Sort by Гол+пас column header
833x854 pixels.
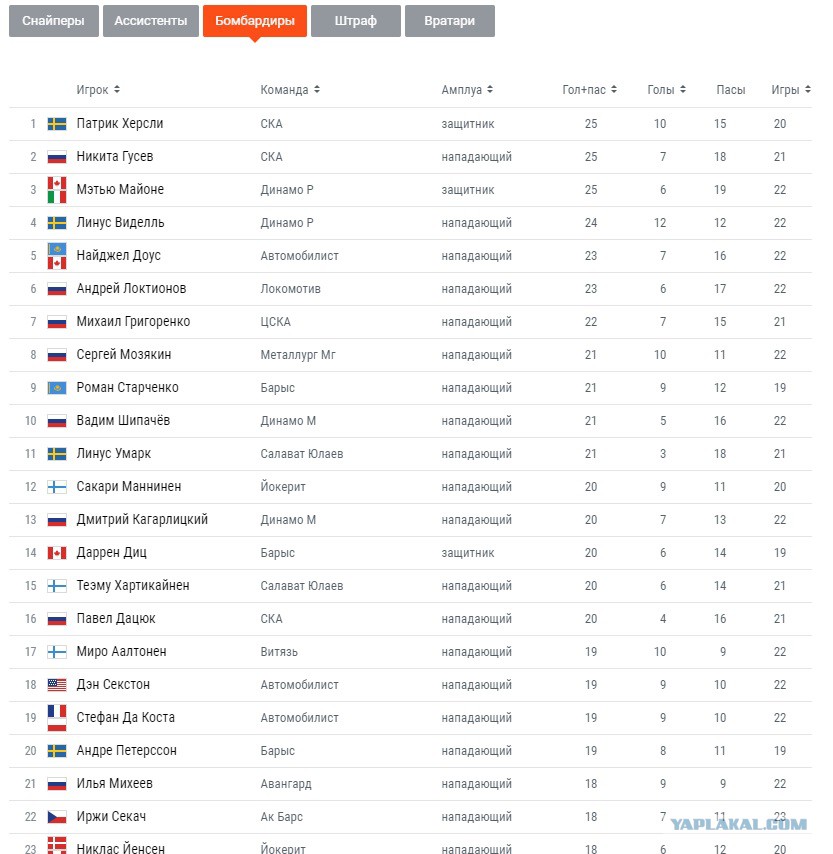[x=589, y=90]
